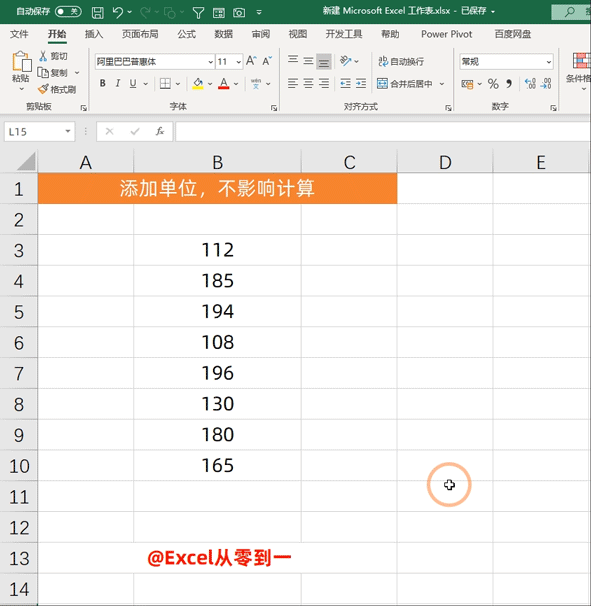The width and height of the screenshot is (591, 606).
Task: Click the Undo arrow icon
Action: pyautogui.click(x=118, y=13)
